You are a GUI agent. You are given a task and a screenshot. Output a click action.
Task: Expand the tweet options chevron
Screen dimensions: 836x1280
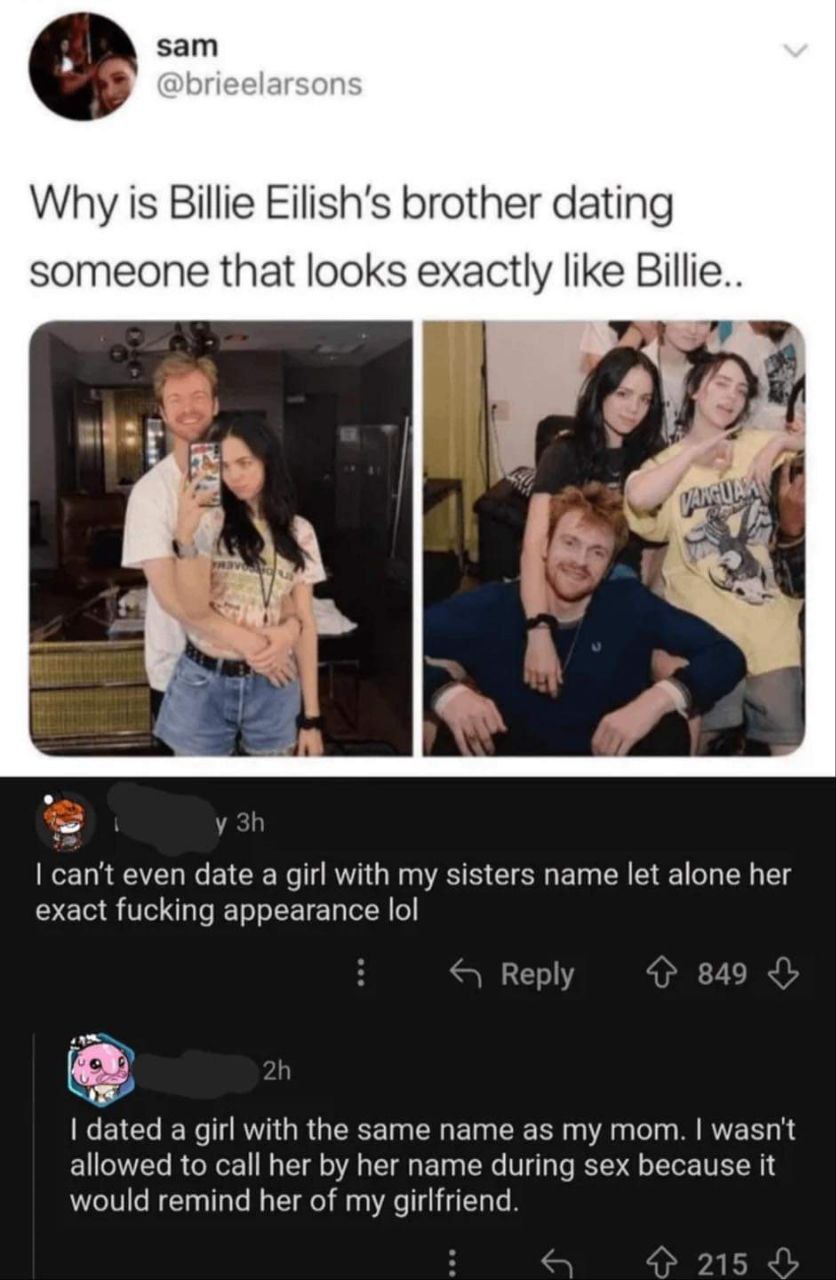[795, 50]
